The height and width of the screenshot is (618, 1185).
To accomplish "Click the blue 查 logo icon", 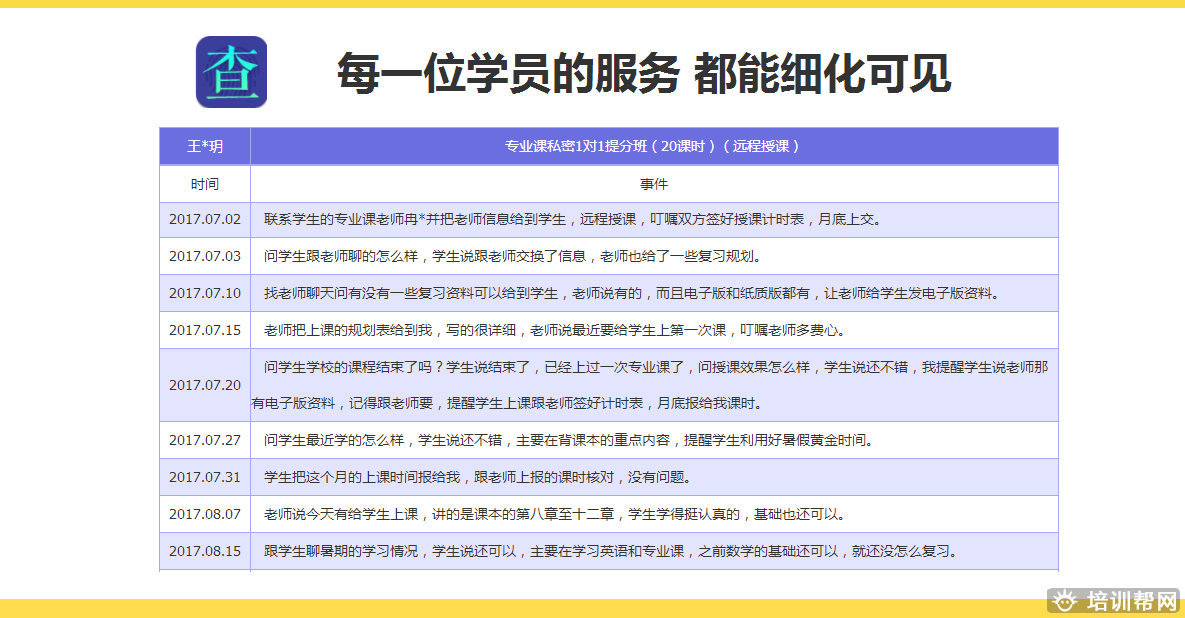I will click(x=231, y=72).
